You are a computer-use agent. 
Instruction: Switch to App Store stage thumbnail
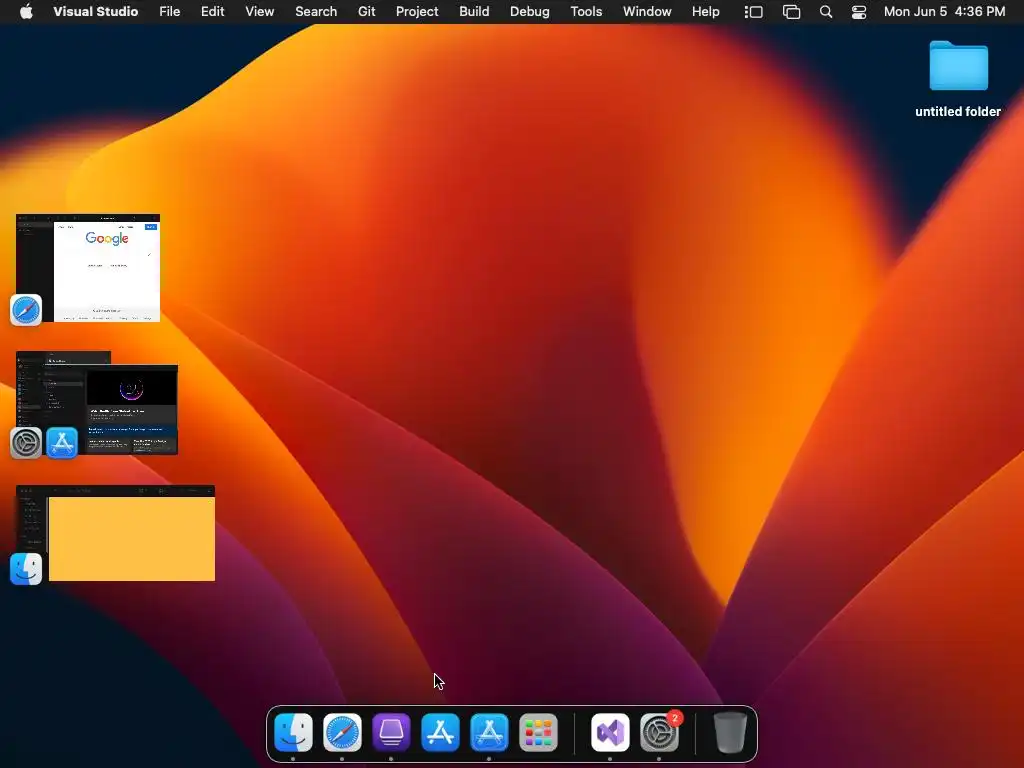(131, 409)
